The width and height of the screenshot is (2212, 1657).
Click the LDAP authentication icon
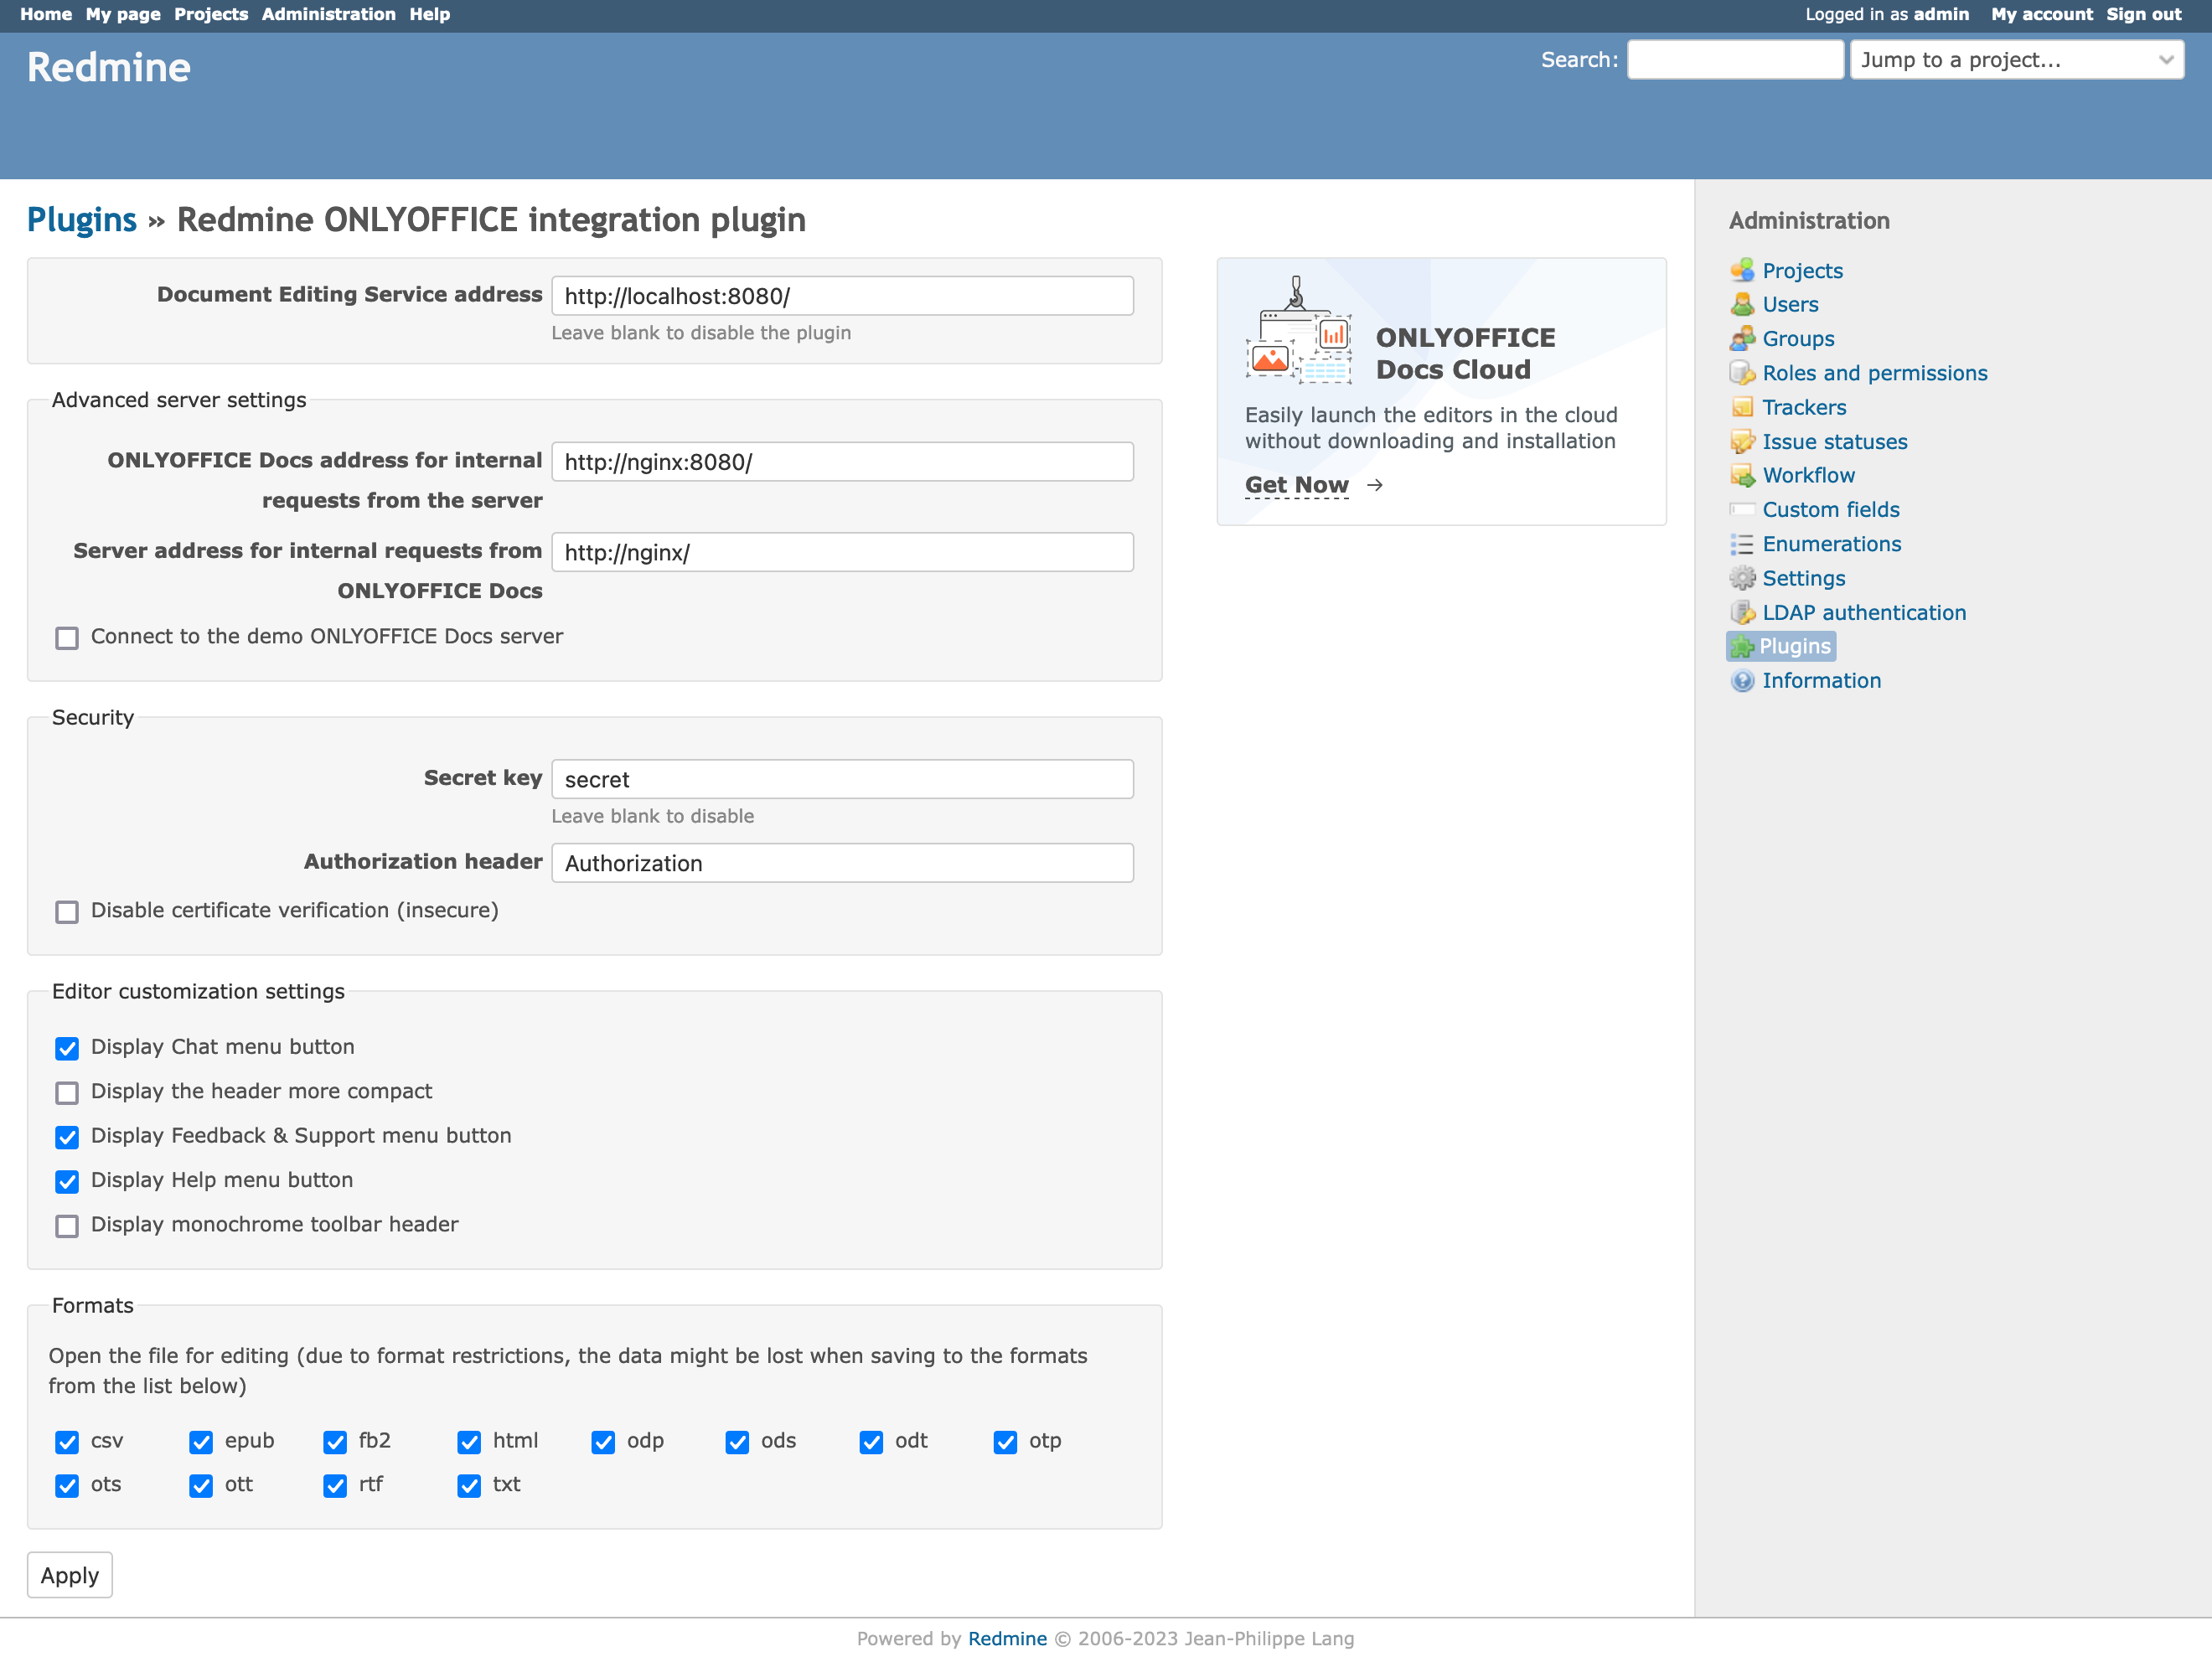pos(1742,612)
